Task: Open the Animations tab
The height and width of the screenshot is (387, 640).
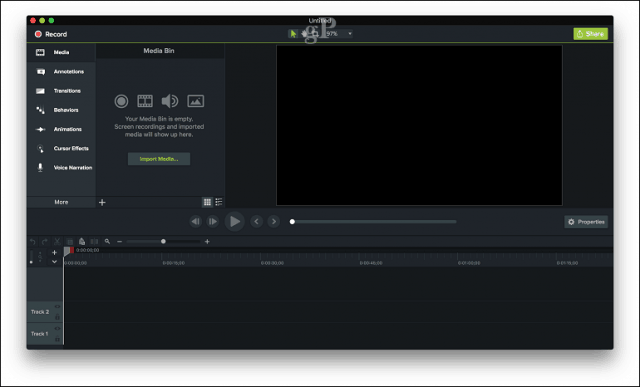Action: pos(61,129)
